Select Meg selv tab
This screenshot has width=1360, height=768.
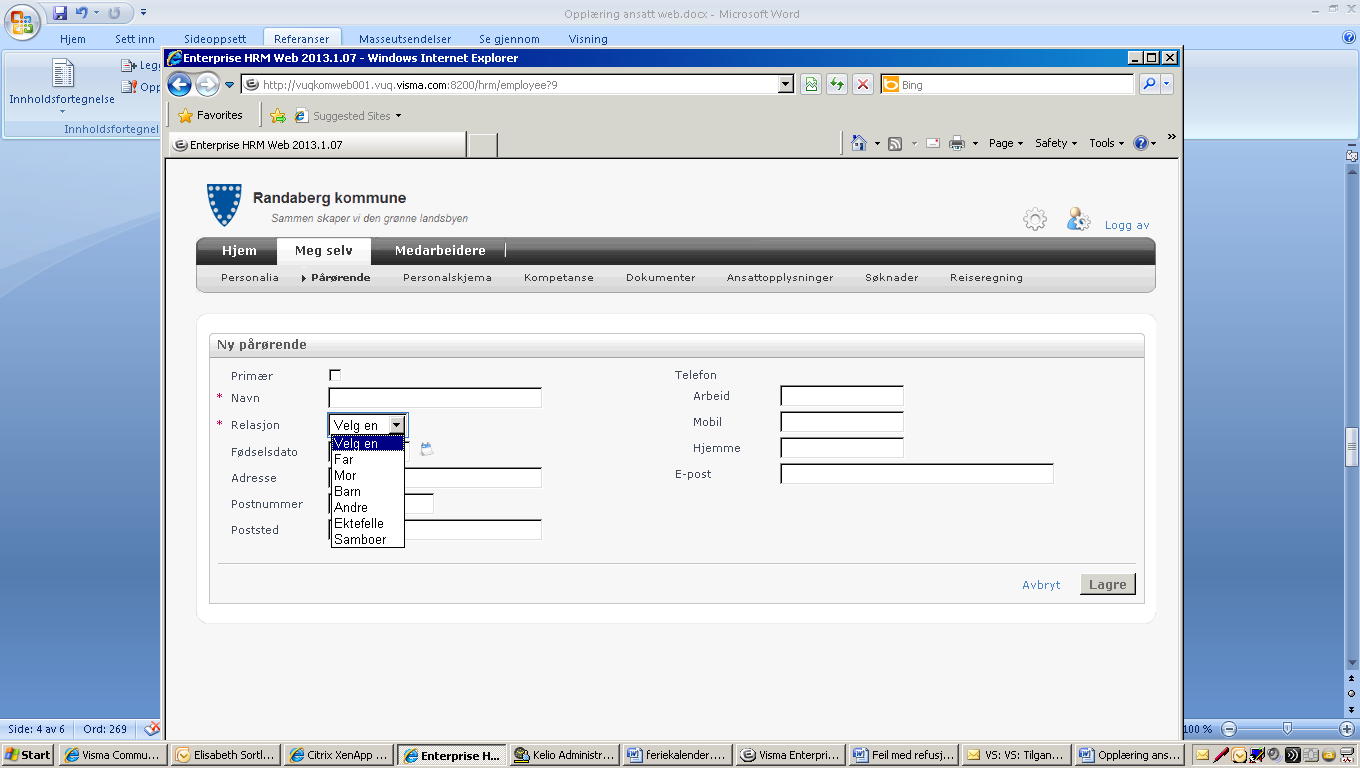324,251
